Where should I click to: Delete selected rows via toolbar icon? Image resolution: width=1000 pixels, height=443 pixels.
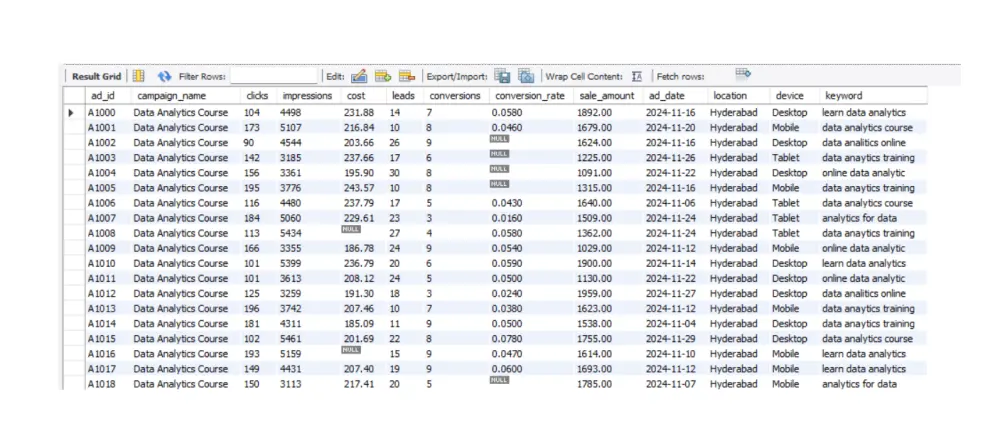[407, 76]
